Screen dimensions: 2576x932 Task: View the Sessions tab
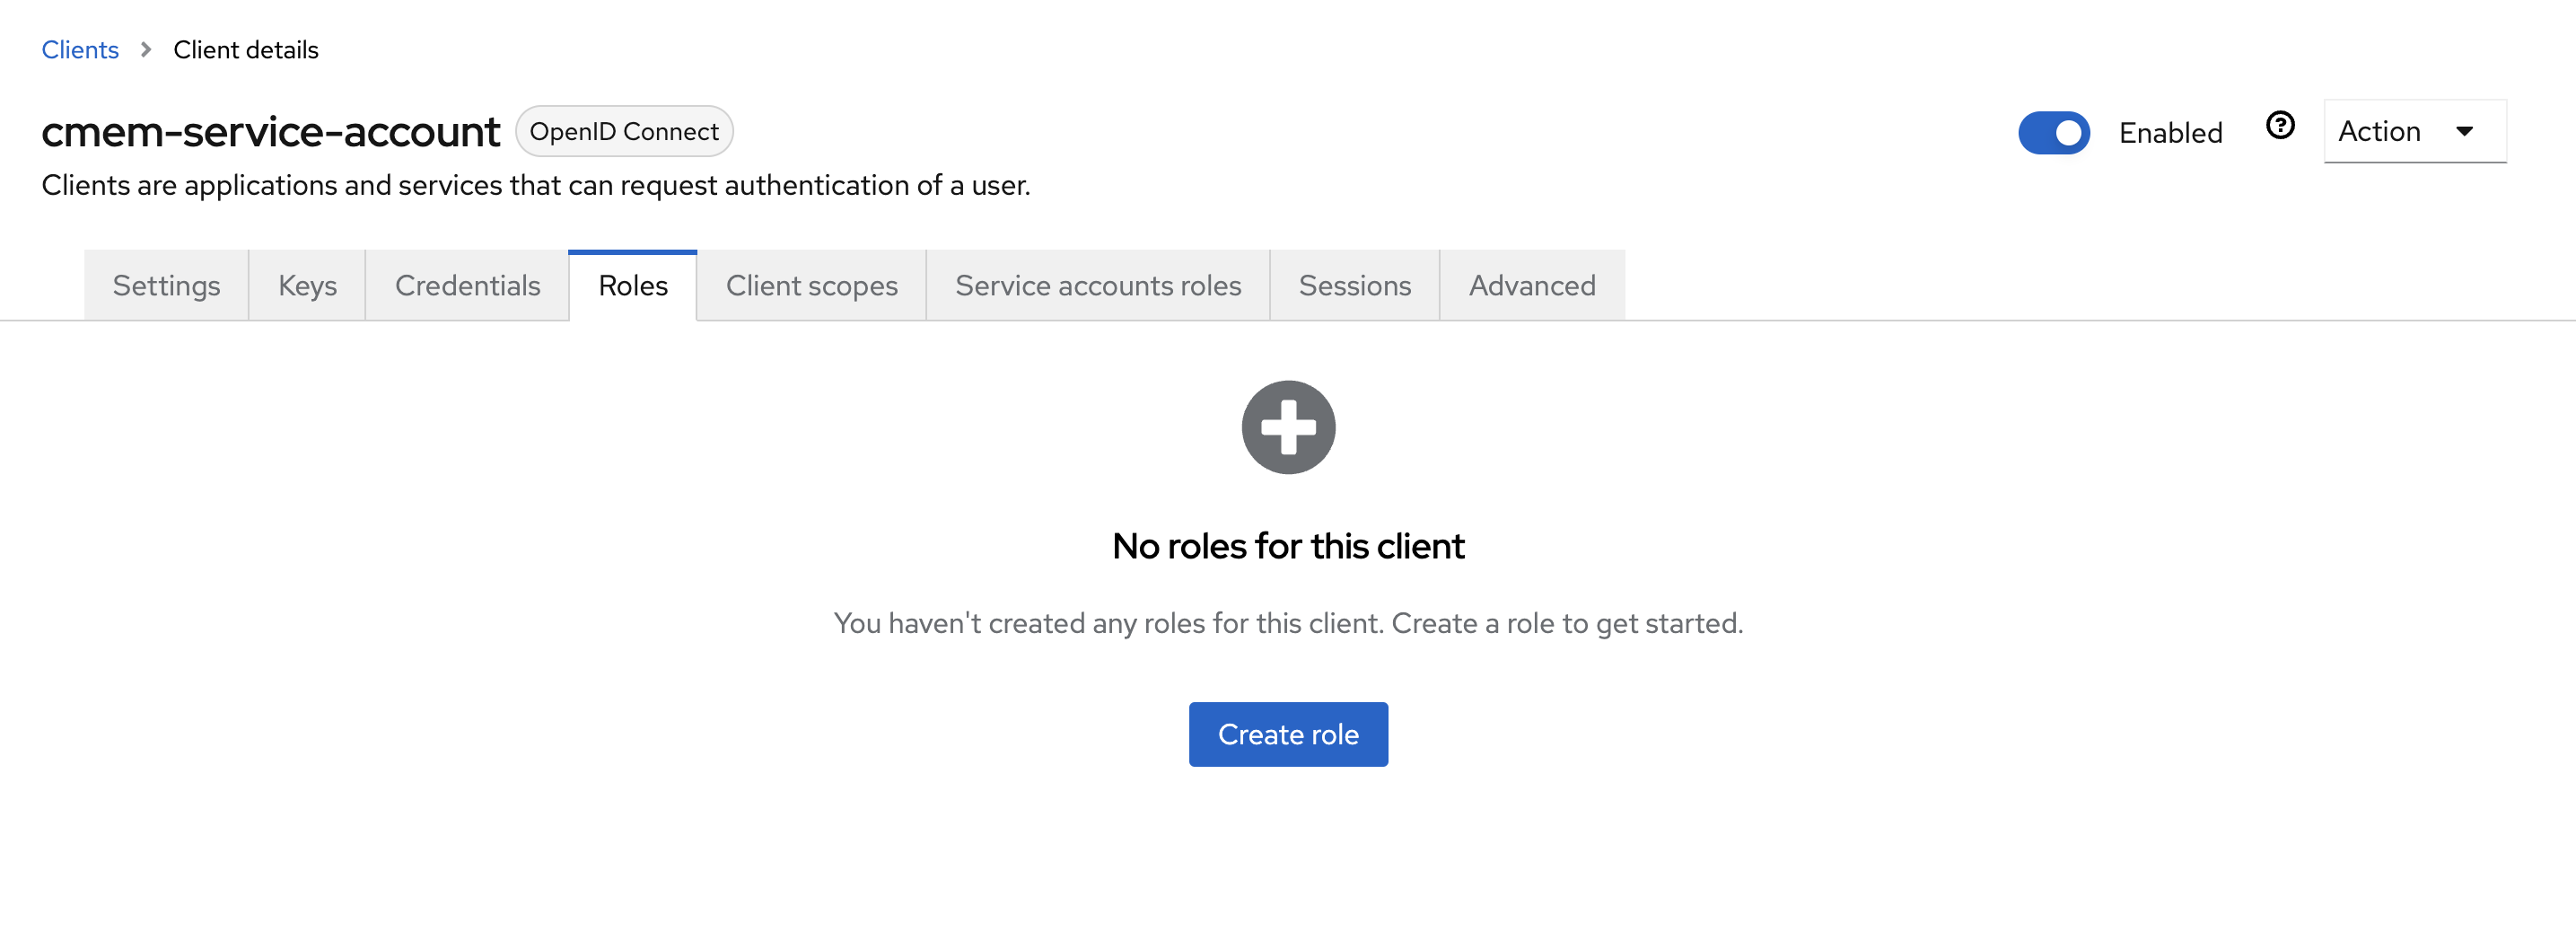[x=1354, y=286]
